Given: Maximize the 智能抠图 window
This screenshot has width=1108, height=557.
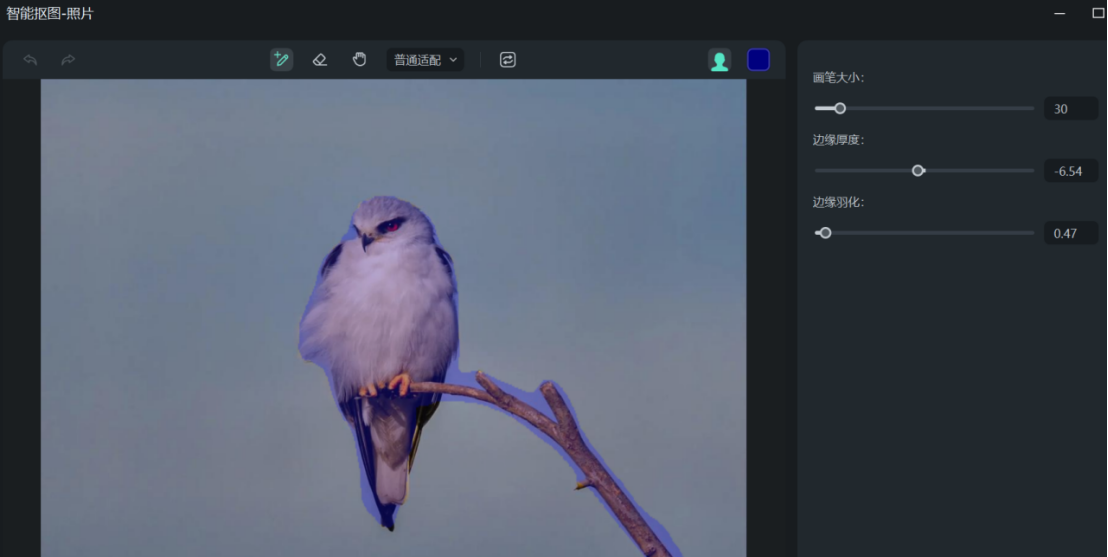Looking at the screenshot, I should tap(1097, 14).
